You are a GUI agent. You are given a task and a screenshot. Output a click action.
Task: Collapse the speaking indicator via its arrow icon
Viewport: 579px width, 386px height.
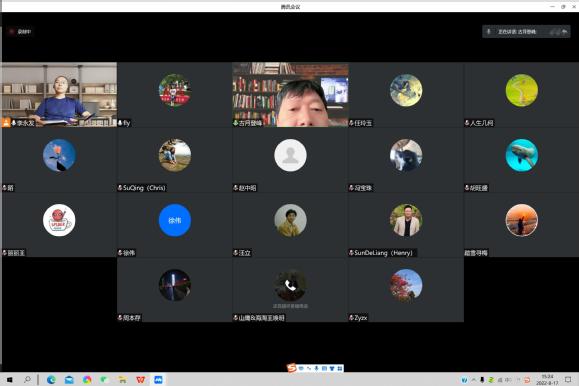(x=565, y=32)
